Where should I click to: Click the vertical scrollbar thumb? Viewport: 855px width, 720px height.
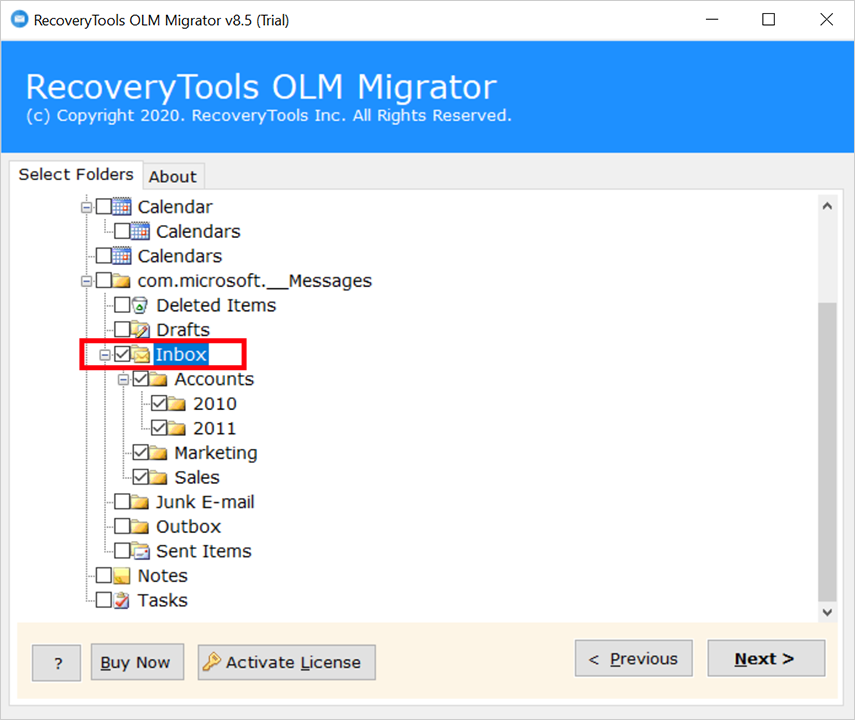click(827, 452)
